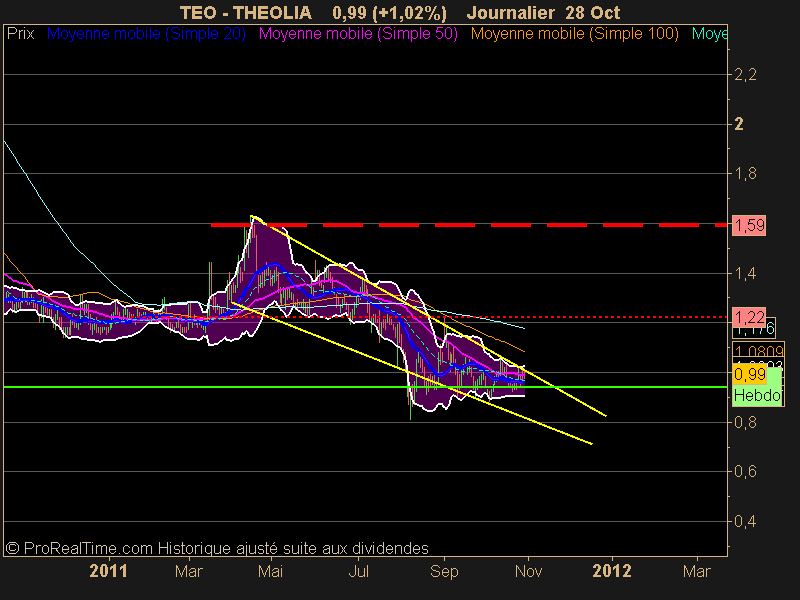The image size is (800, 600).
Task: Click the 'Journalier 28 Oct' timeframe label
Action: [543, 12]
